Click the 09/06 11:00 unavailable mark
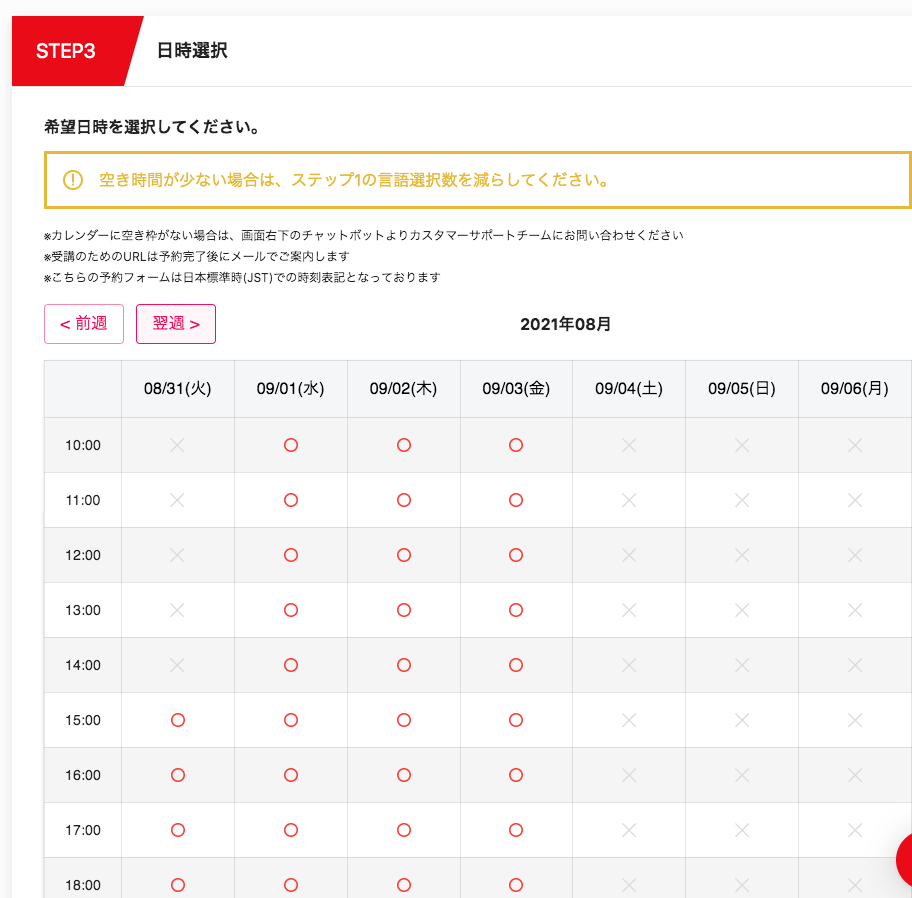The height and width of the screenshot is (898, 912). tap(855, 500)
